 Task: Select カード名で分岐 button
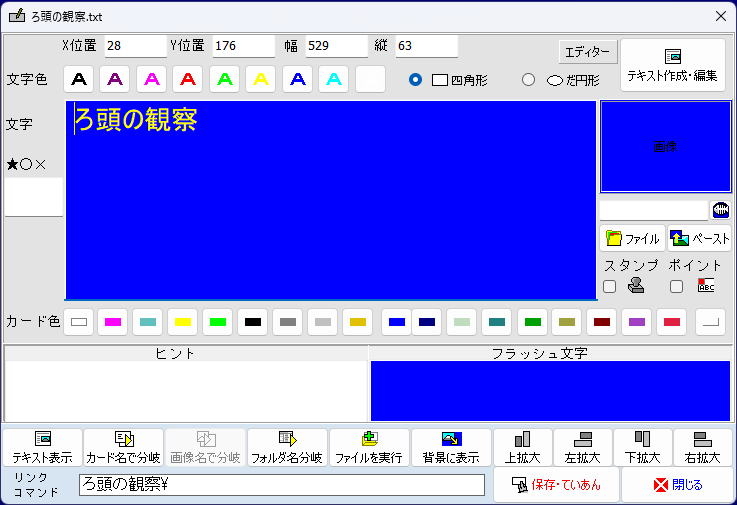[x=123, y=448]
